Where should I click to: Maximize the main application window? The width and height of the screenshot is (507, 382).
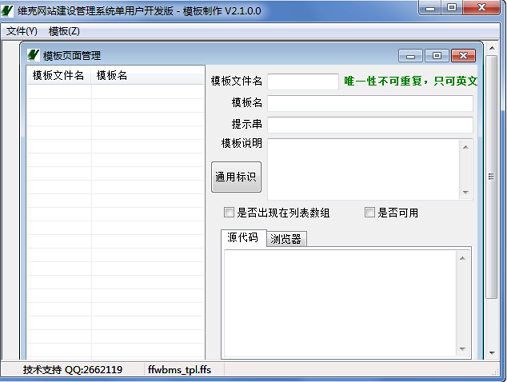(x=452, y=8)
